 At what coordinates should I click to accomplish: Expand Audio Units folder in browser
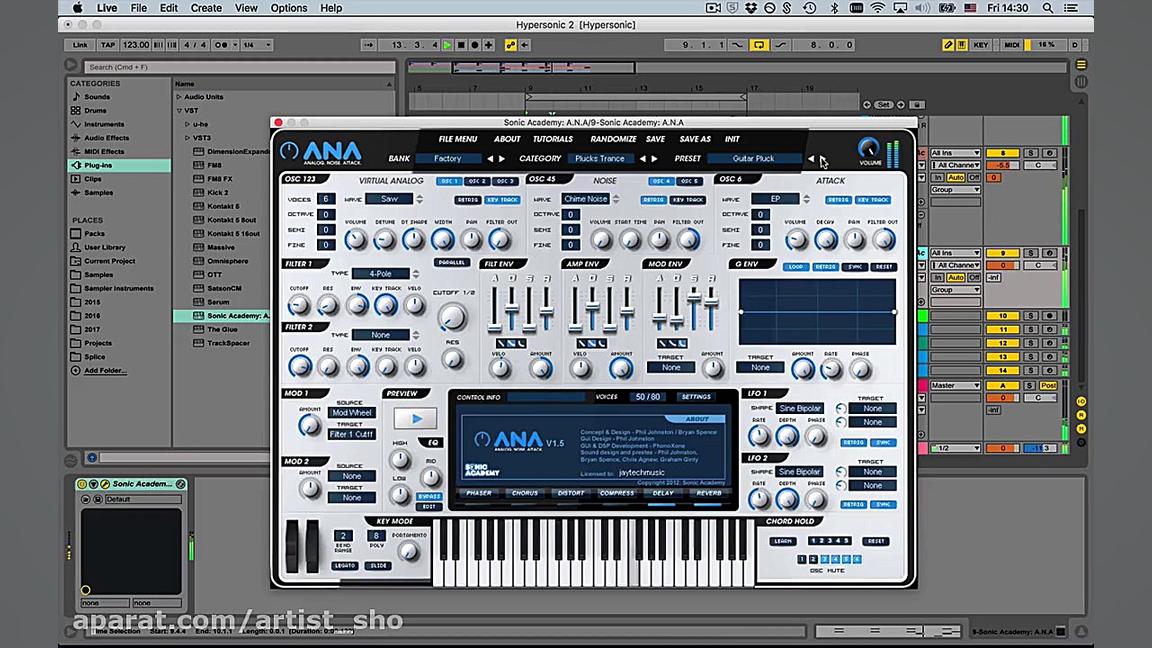click(x=179, y=97)
